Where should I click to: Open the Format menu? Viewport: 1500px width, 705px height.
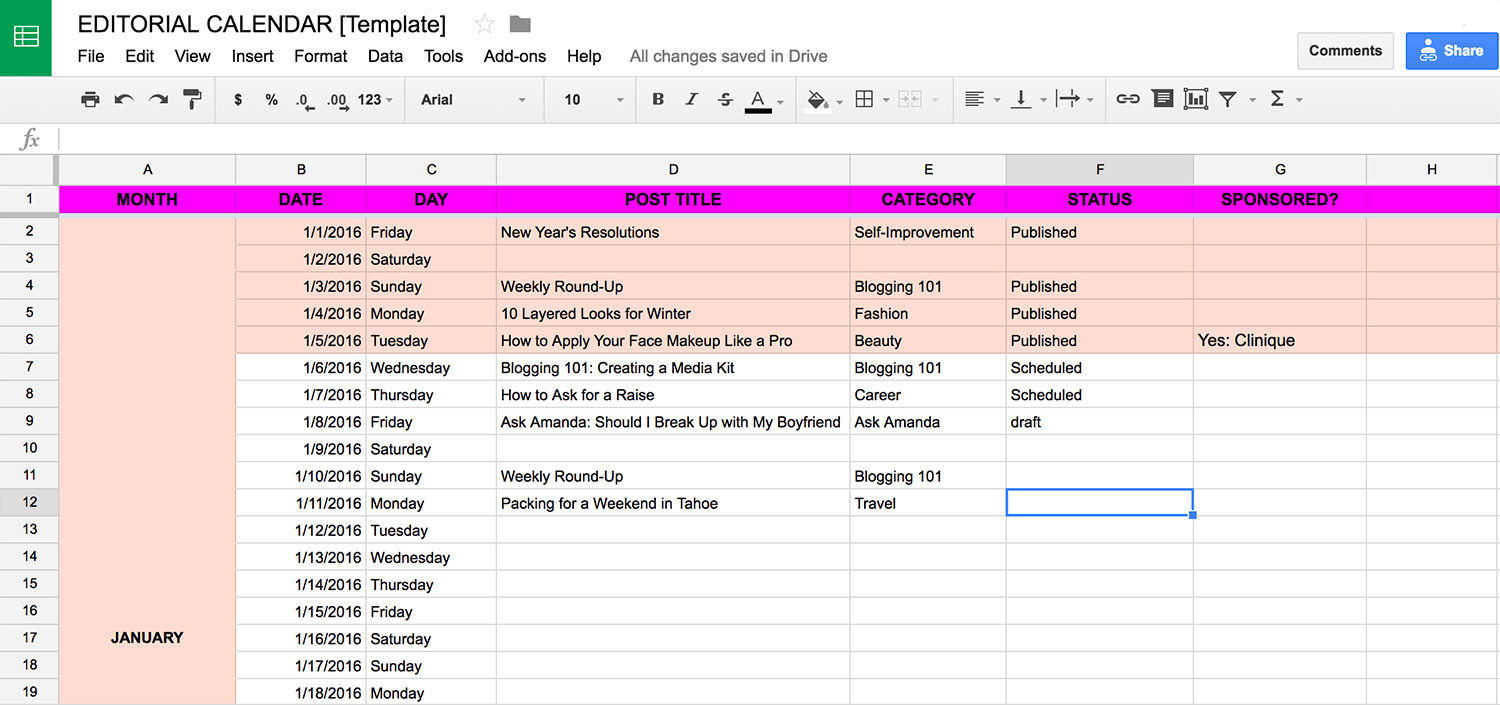click(320, 56)
